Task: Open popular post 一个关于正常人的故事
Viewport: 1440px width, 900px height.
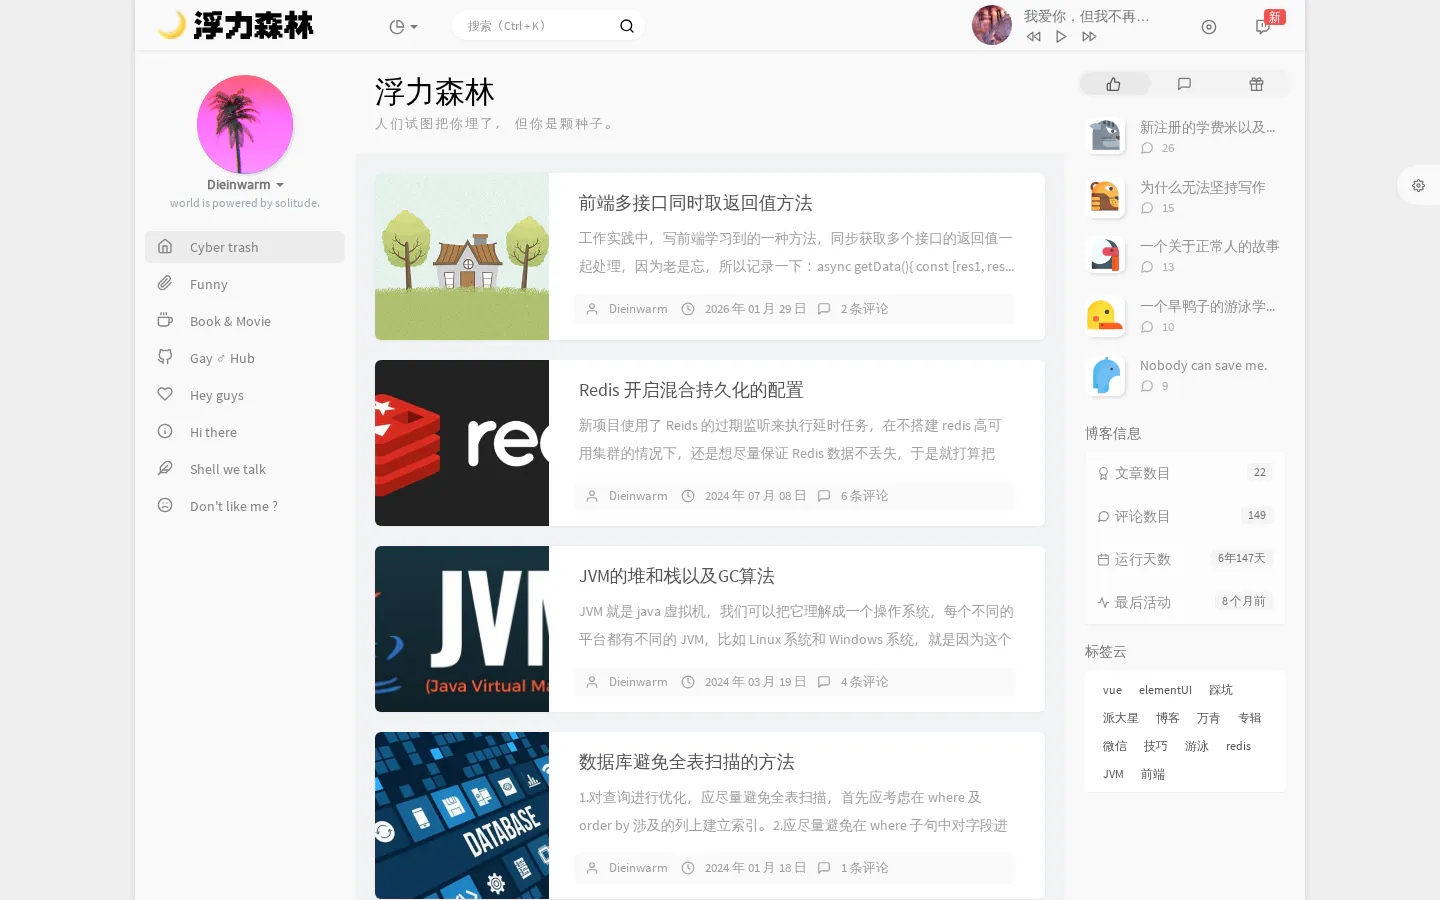Action: pyautogui.click(x=1209, y=246)
